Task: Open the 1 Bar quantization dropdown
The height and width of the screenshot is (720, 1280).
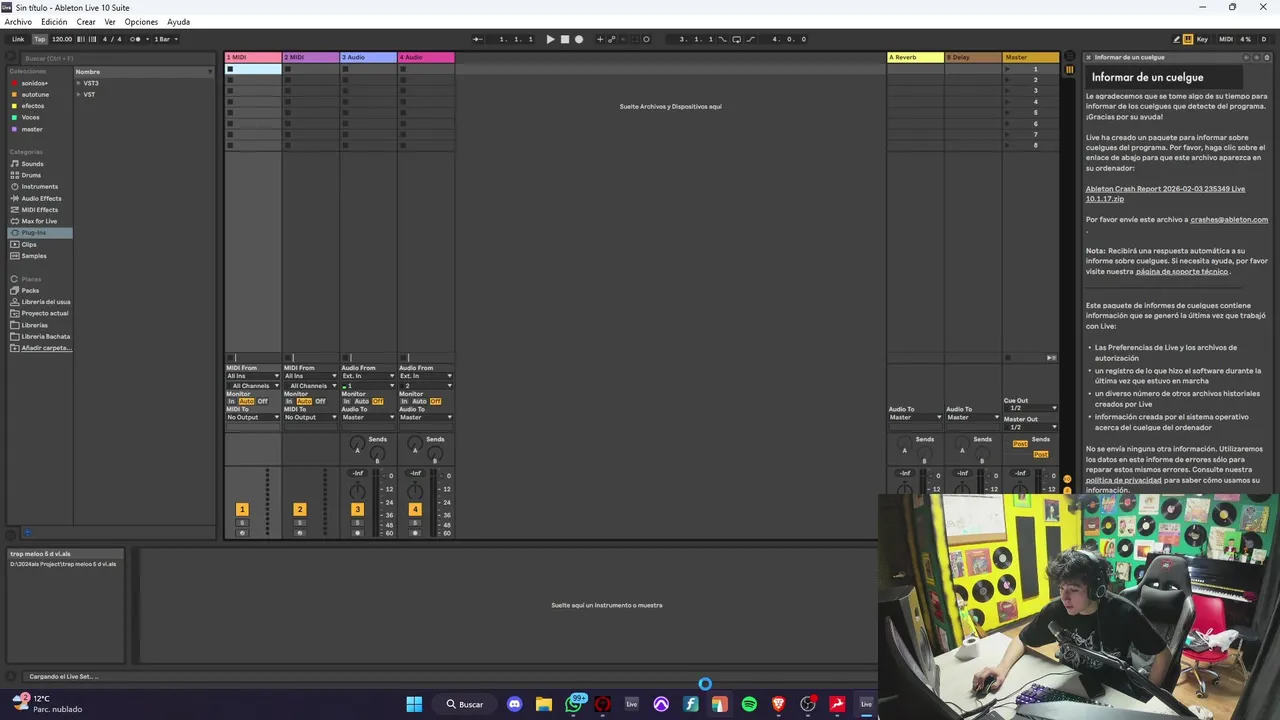Action: [x=165, y=39]
